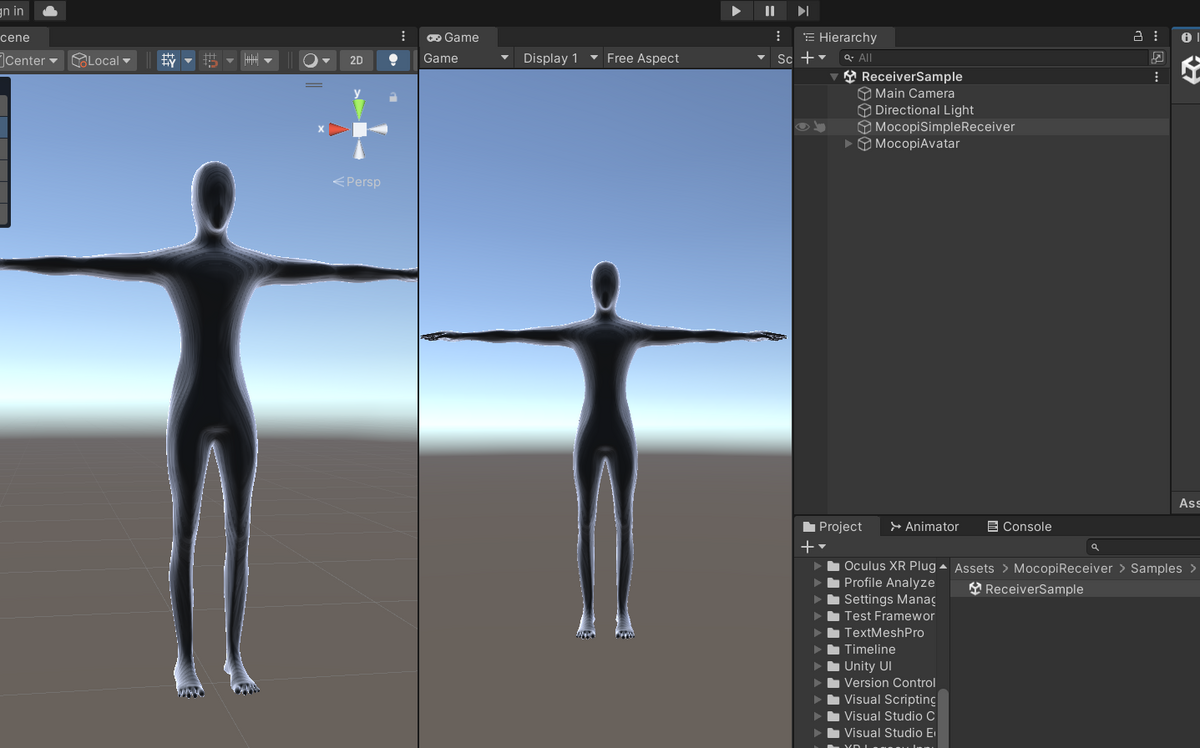Open the Game view mode dropdown
Viewport: 1200px width, 748px height.
(x=466, y=58)
